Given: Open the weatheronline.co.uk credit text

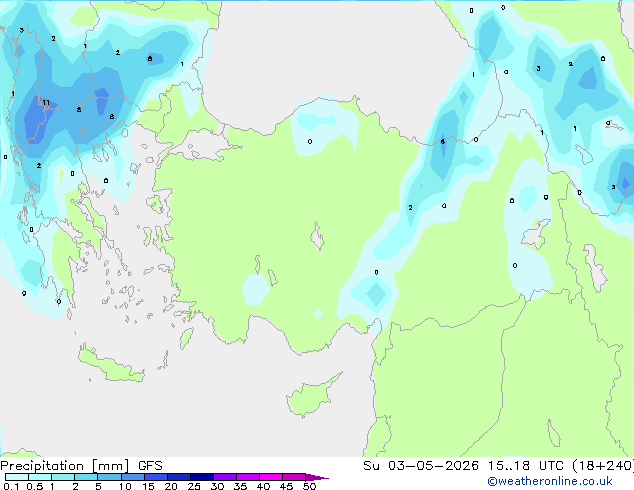Looking at the screenshot, I should [550, 481].
